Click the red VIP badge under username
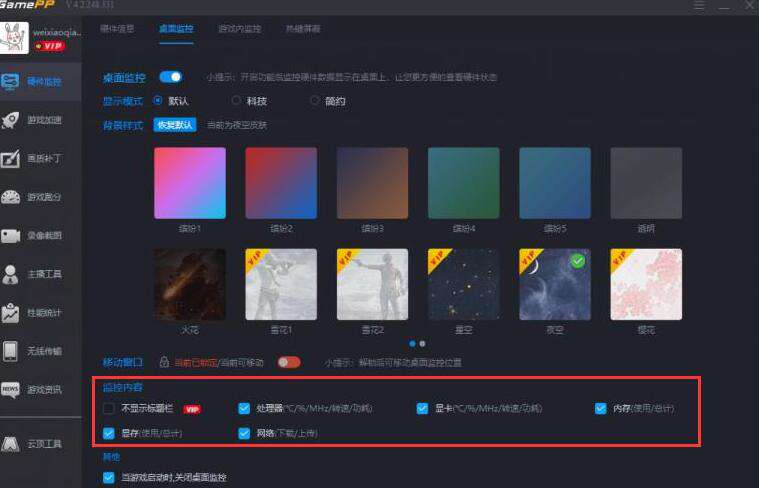Screen dimensions: 759x488 50,46
